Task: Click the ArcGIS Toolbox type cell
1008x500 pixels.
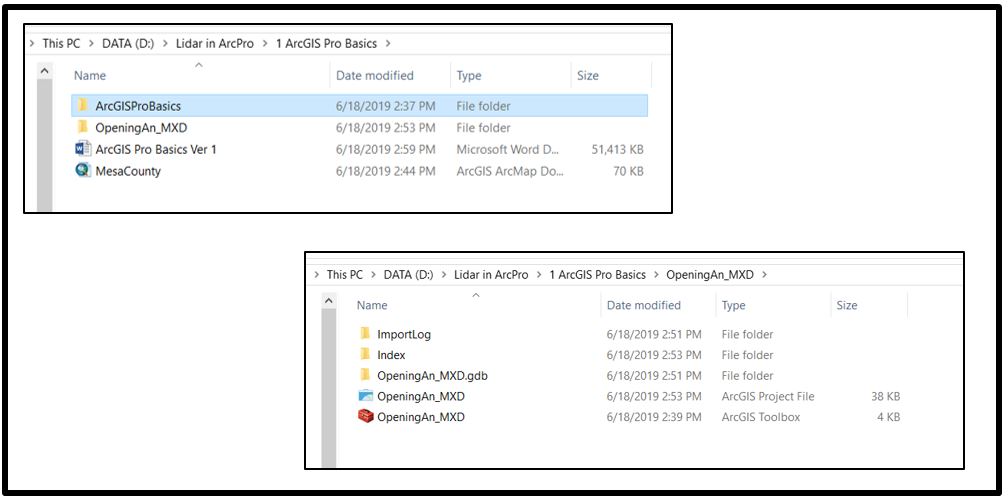Action: click(760, 417)
